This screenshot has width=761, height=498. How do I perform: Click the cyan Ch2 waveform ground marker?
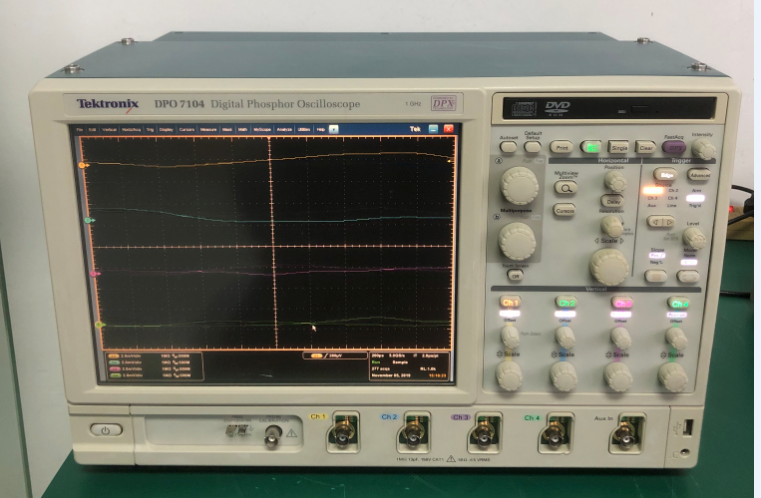tap(90, 220)
